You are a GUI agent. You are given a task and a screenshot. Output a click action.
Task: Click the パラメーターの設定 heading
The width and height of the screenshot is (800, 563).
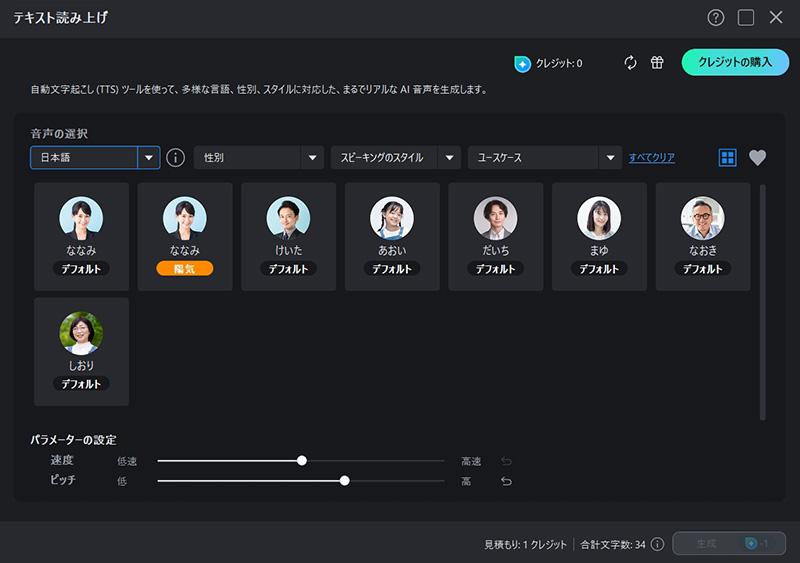coord(73,439)
